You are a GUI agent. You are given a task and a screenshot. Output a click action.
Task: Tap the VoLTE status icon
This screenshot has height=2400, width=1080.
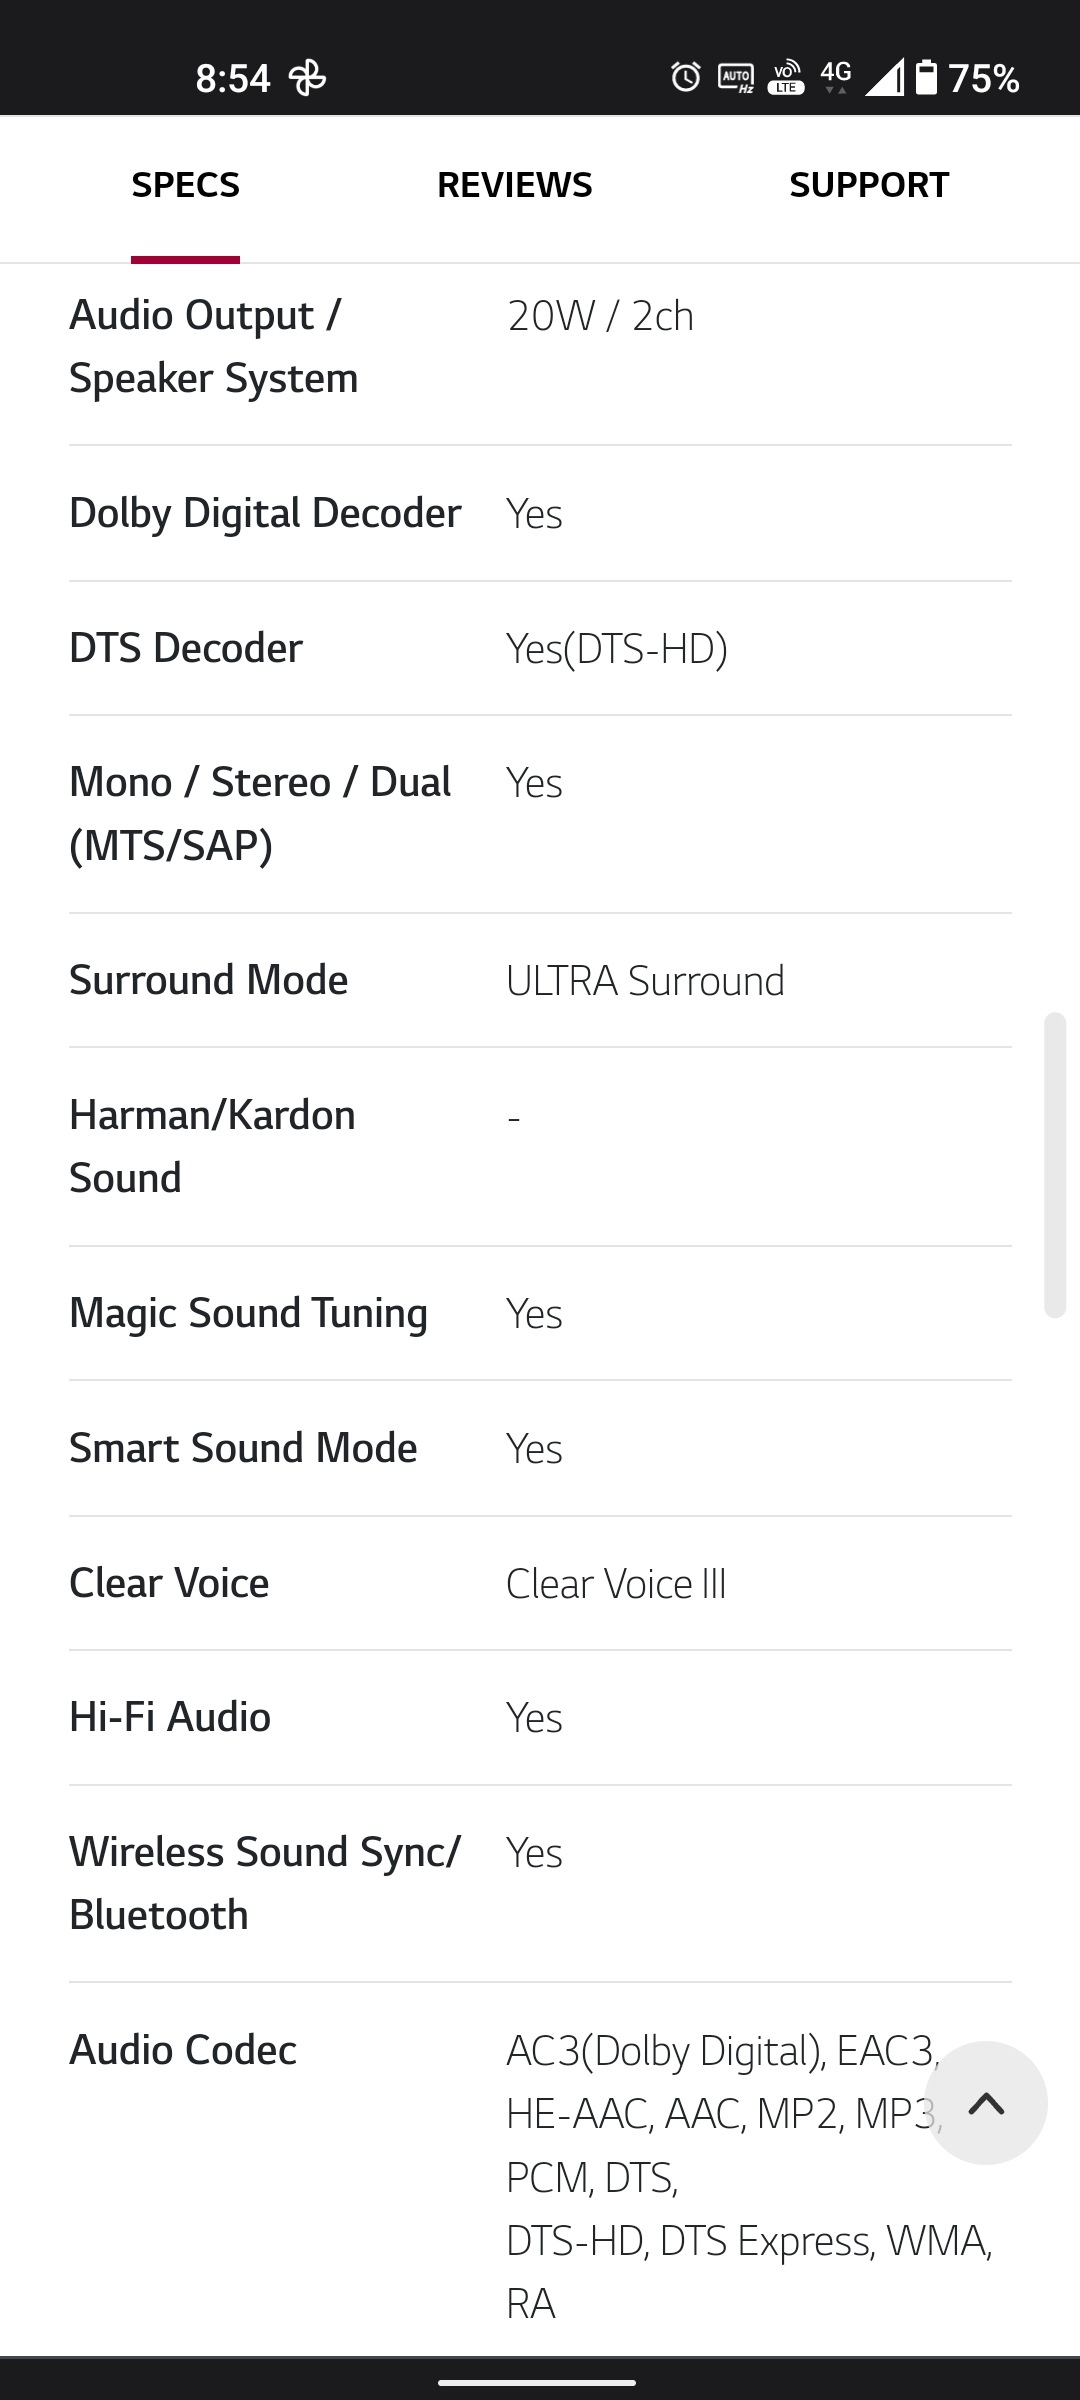click(786, 77)
